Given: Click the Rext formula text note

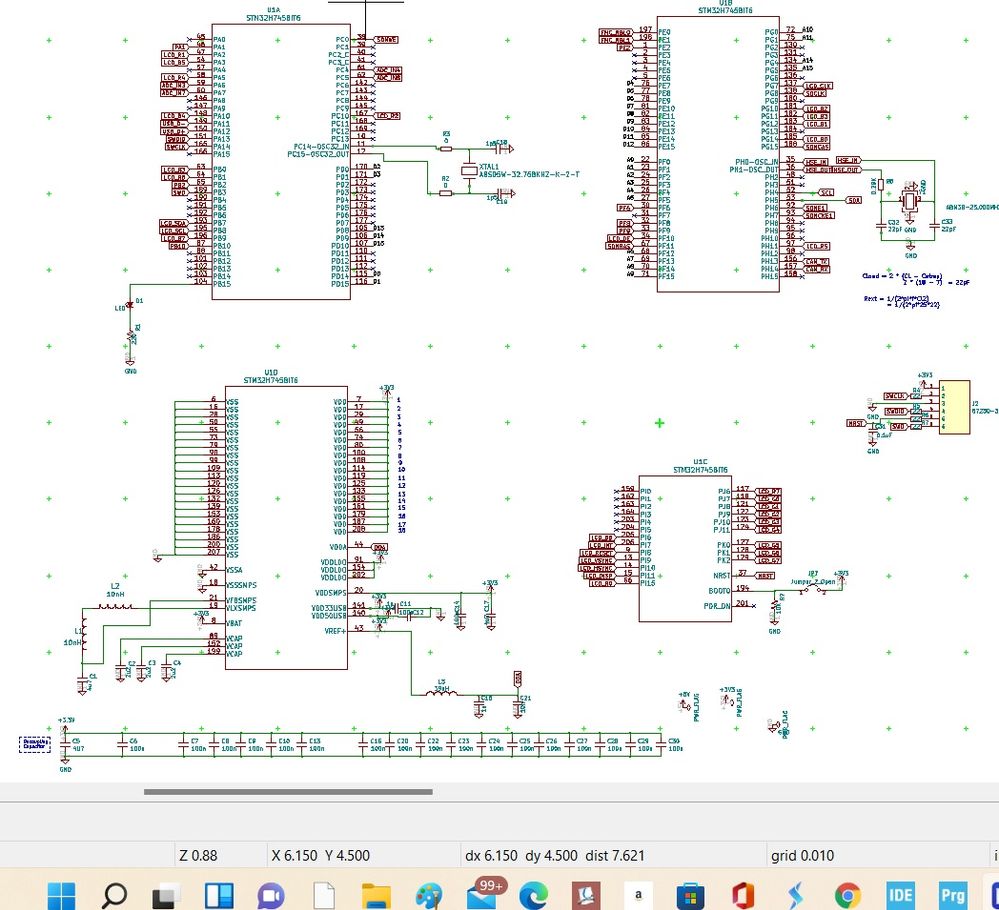Looking at the screenshot, I should click(x=902, y=301).
